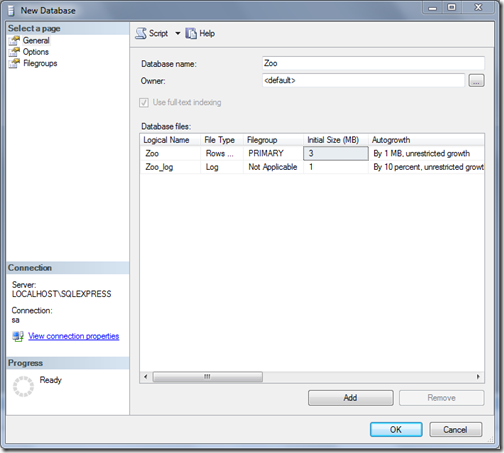
Task: Select the General page icon
Action: [x=14, y=41]
